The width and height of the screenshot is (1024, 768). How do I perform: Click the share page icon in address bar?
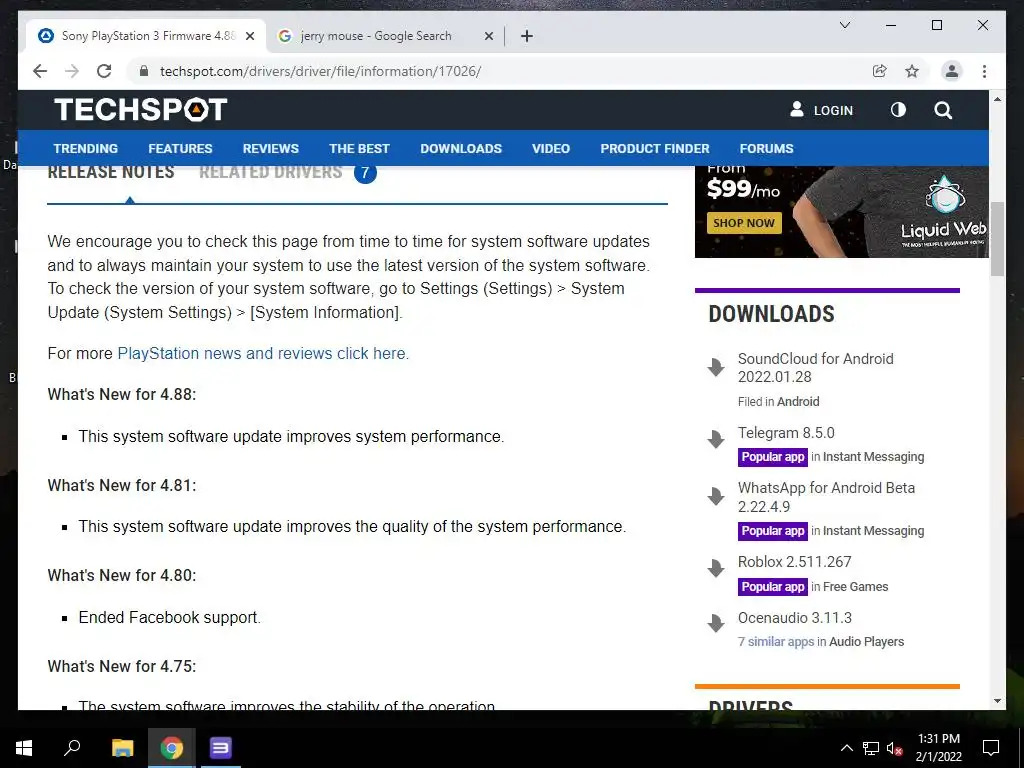(880, 71)
